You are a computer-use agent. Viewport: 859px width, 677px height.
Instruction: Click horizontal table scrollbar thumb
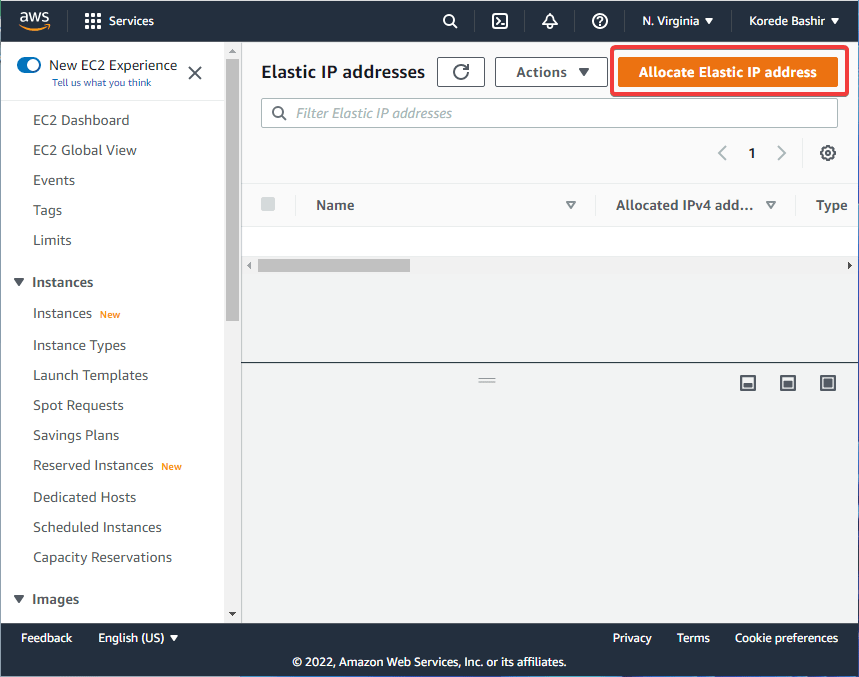pyautogui.click(x=334, y=266)
